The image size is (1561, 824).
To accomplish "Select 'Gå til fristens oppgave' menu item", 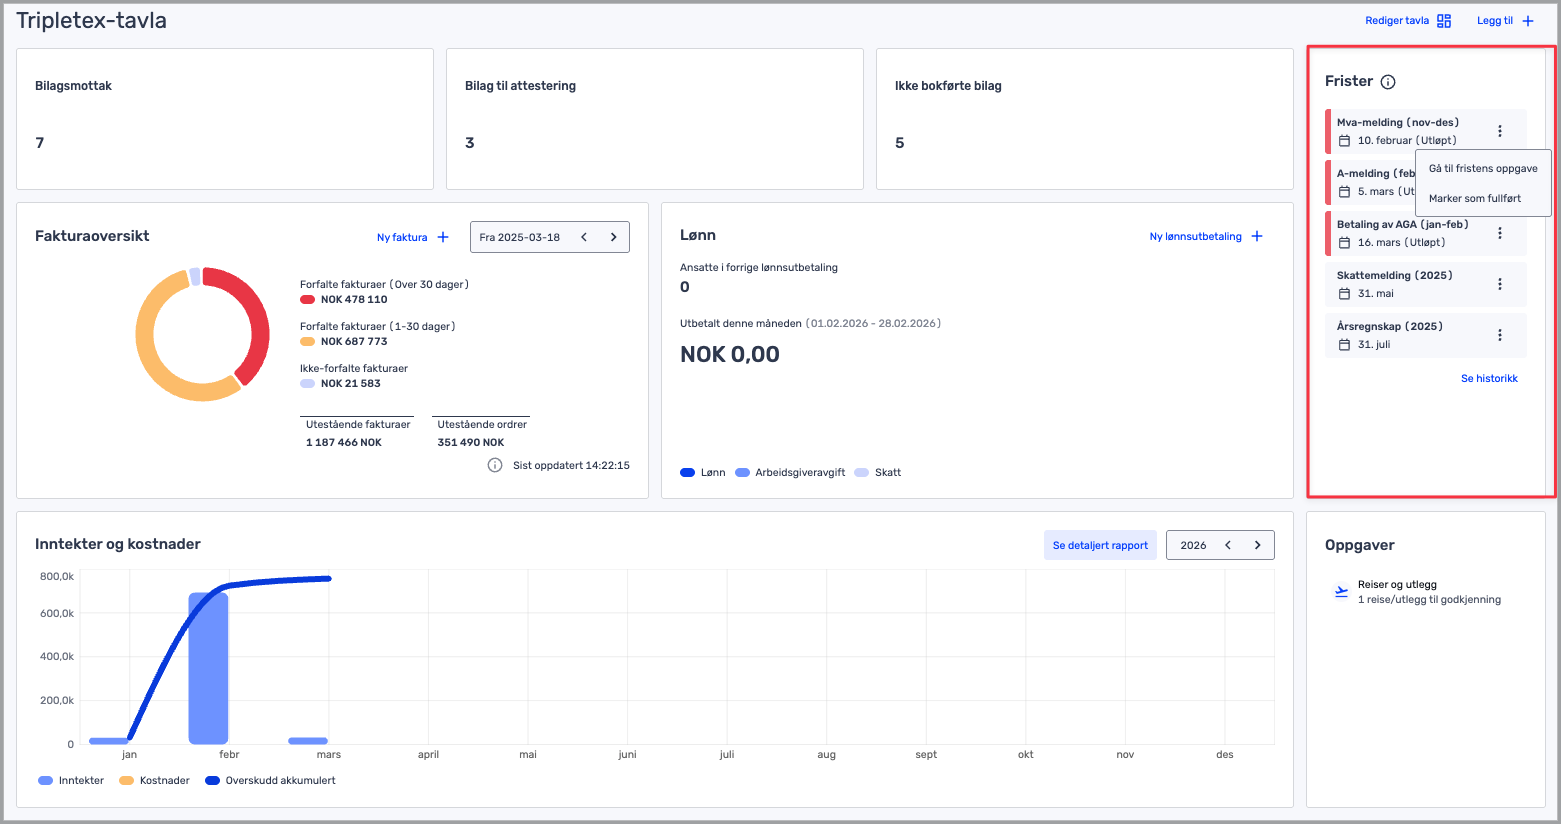I will coord(1482,169).
